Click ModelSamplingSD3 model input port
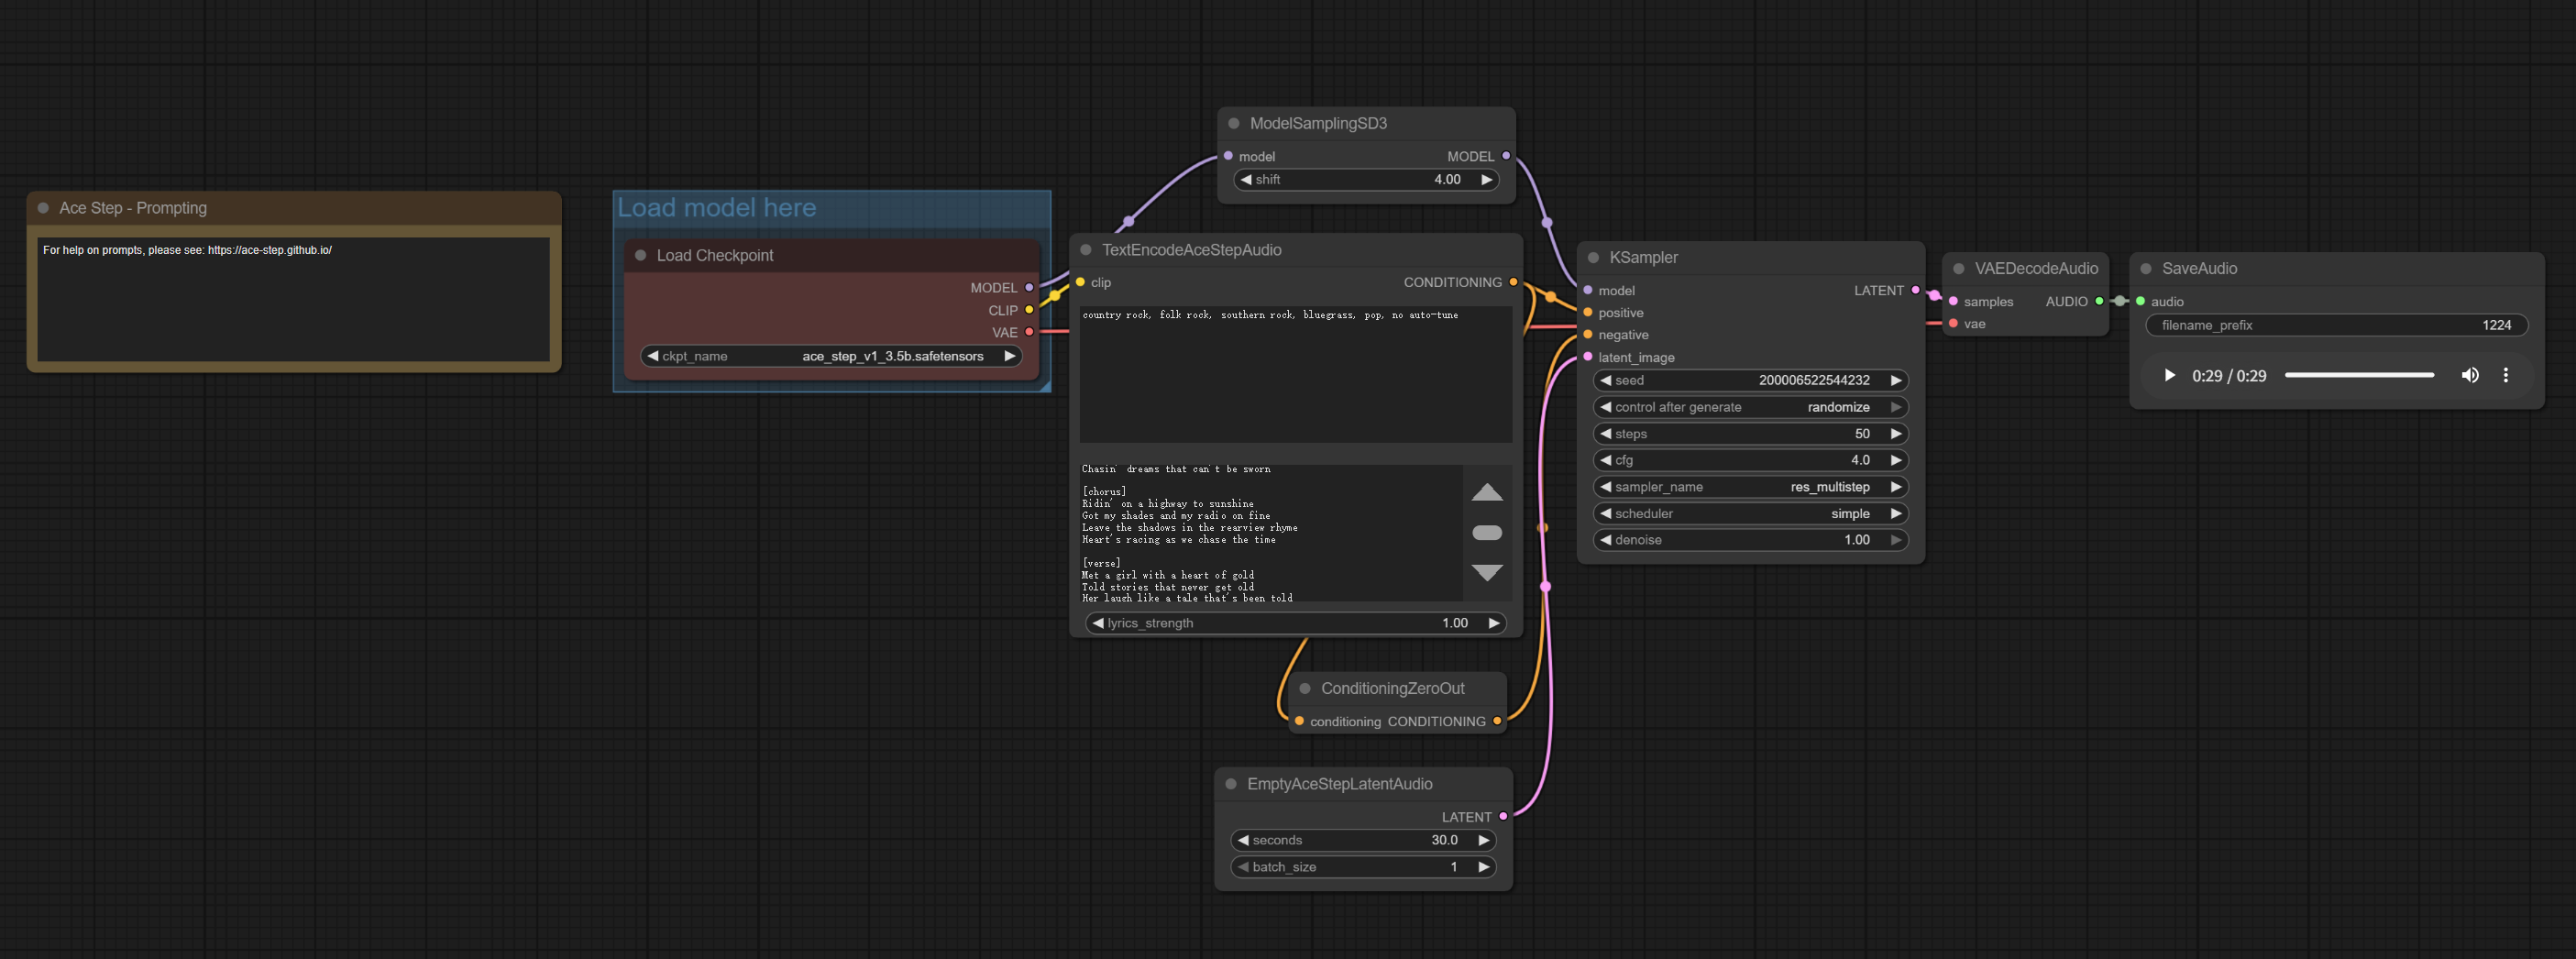2576x959 pixels. (x=1228, y=156)
